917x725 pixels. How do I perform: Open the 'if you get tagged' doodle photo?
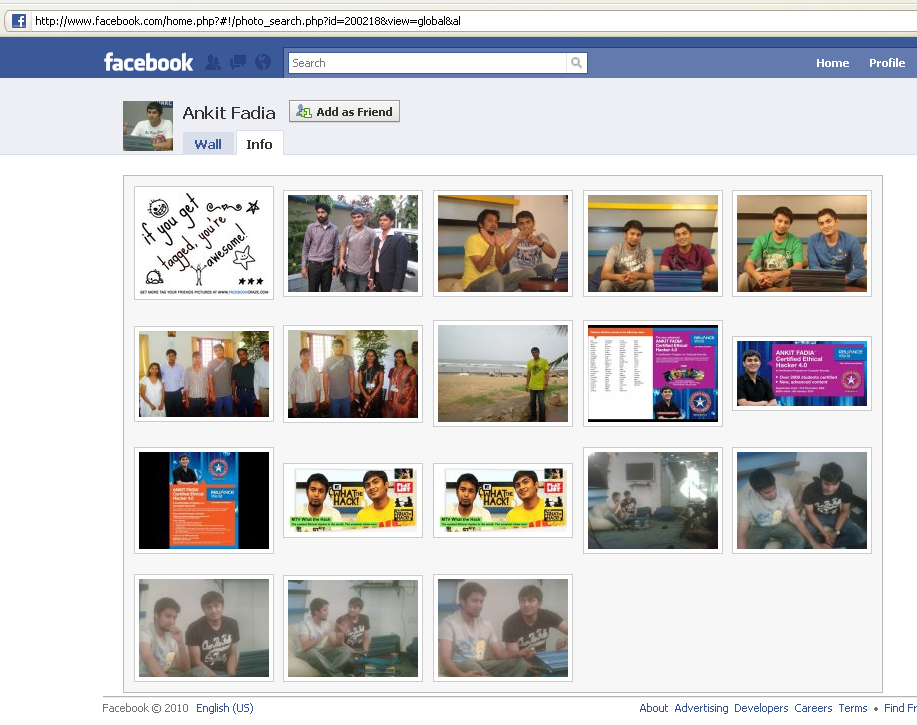coord(204,243)
